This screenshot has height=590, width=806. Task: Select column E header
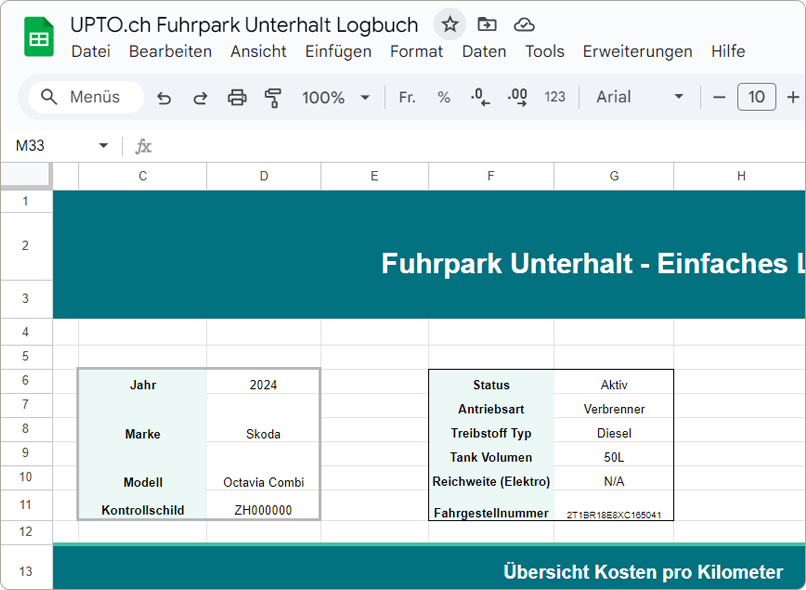click(375, 176)
